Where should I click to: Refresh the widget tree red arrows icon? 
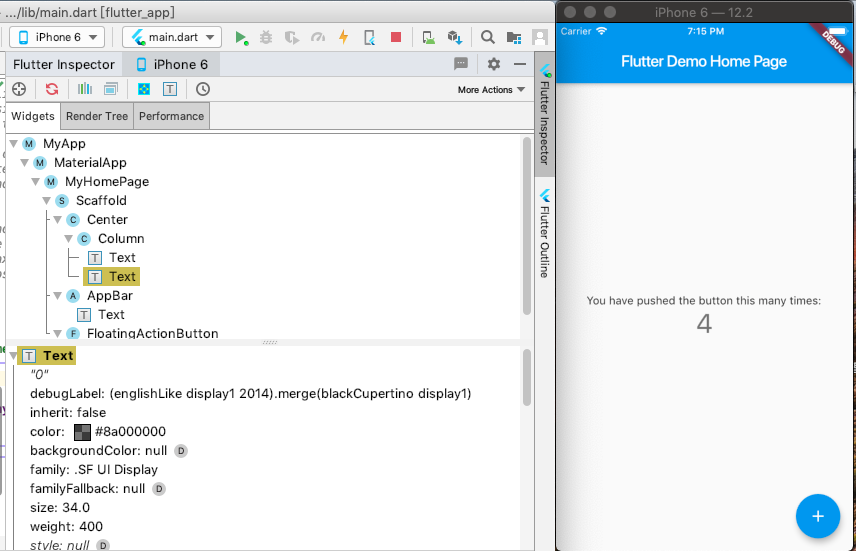[x=52, y=89]
